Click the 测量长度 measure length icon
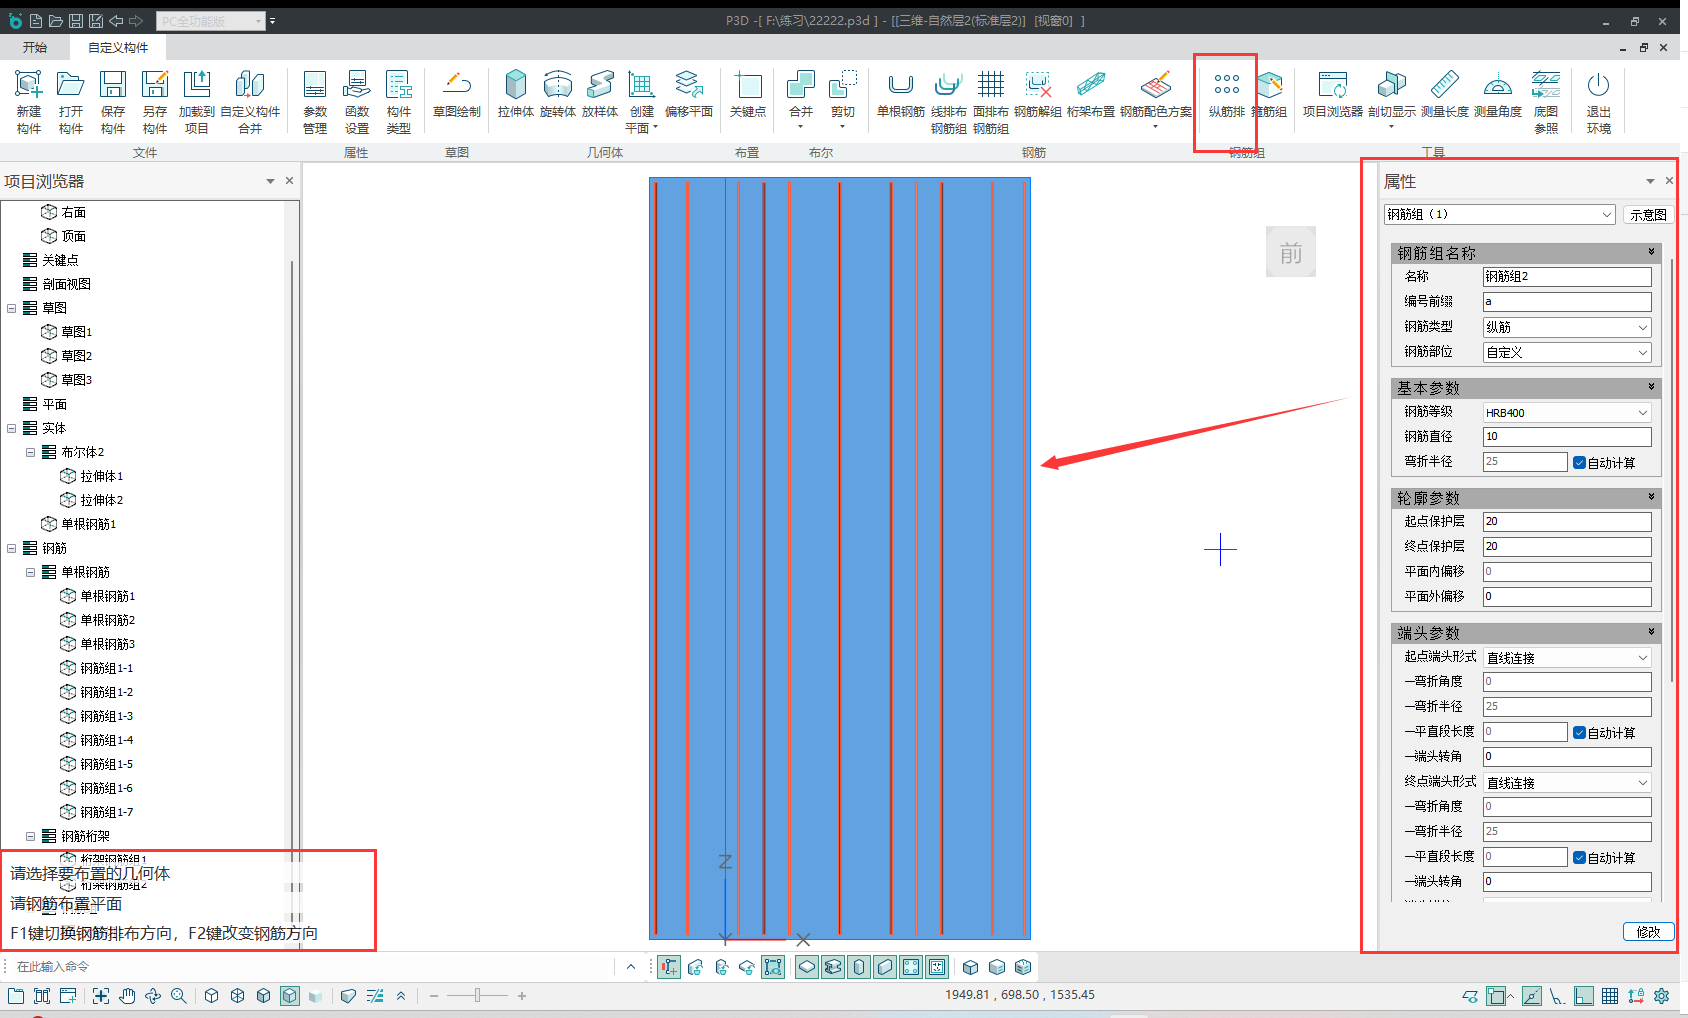 [1444, 86]
